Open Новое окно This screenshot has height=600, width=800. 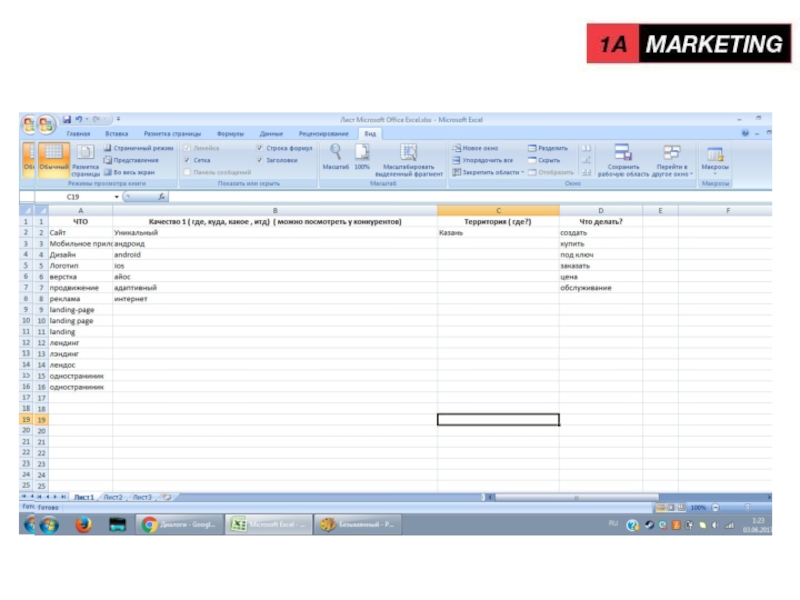(476, 148)
